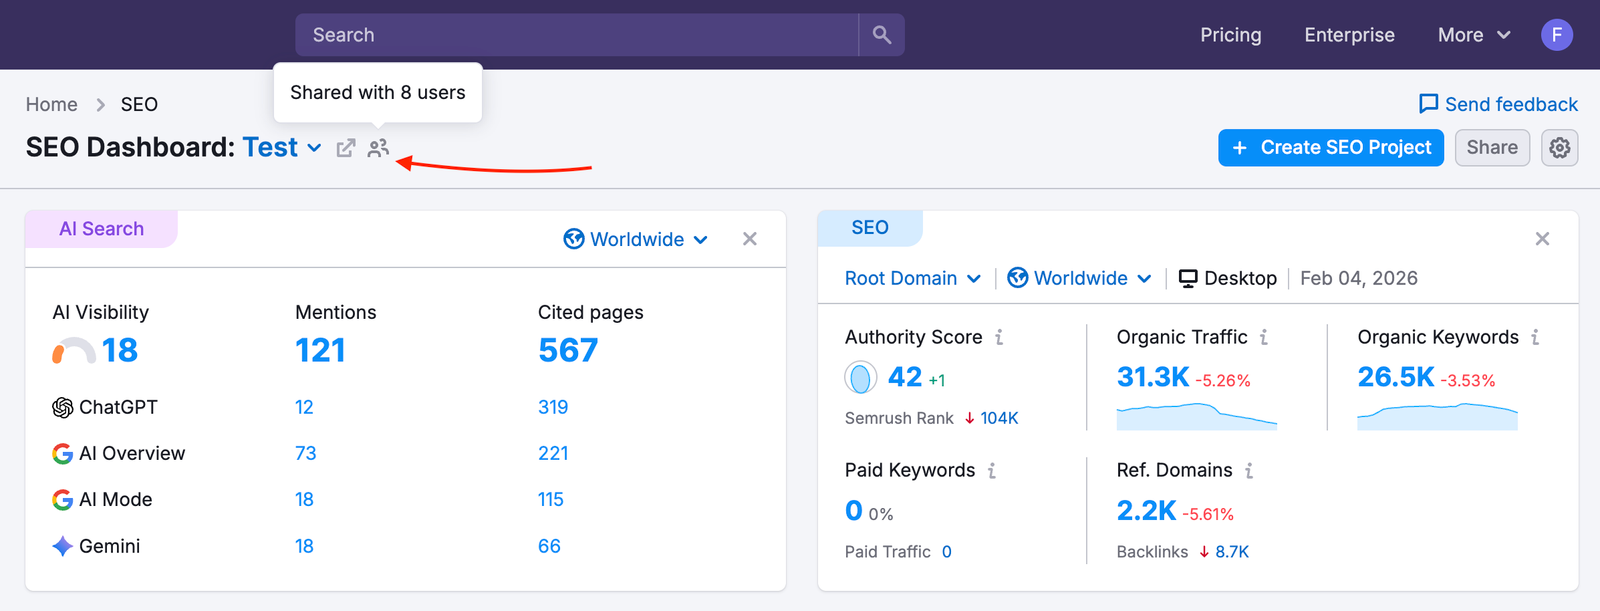1600x611 pixels.
Task: Click the Organic Traffic trend chart
Action: pyautogui.click(x=1197, y=416)
